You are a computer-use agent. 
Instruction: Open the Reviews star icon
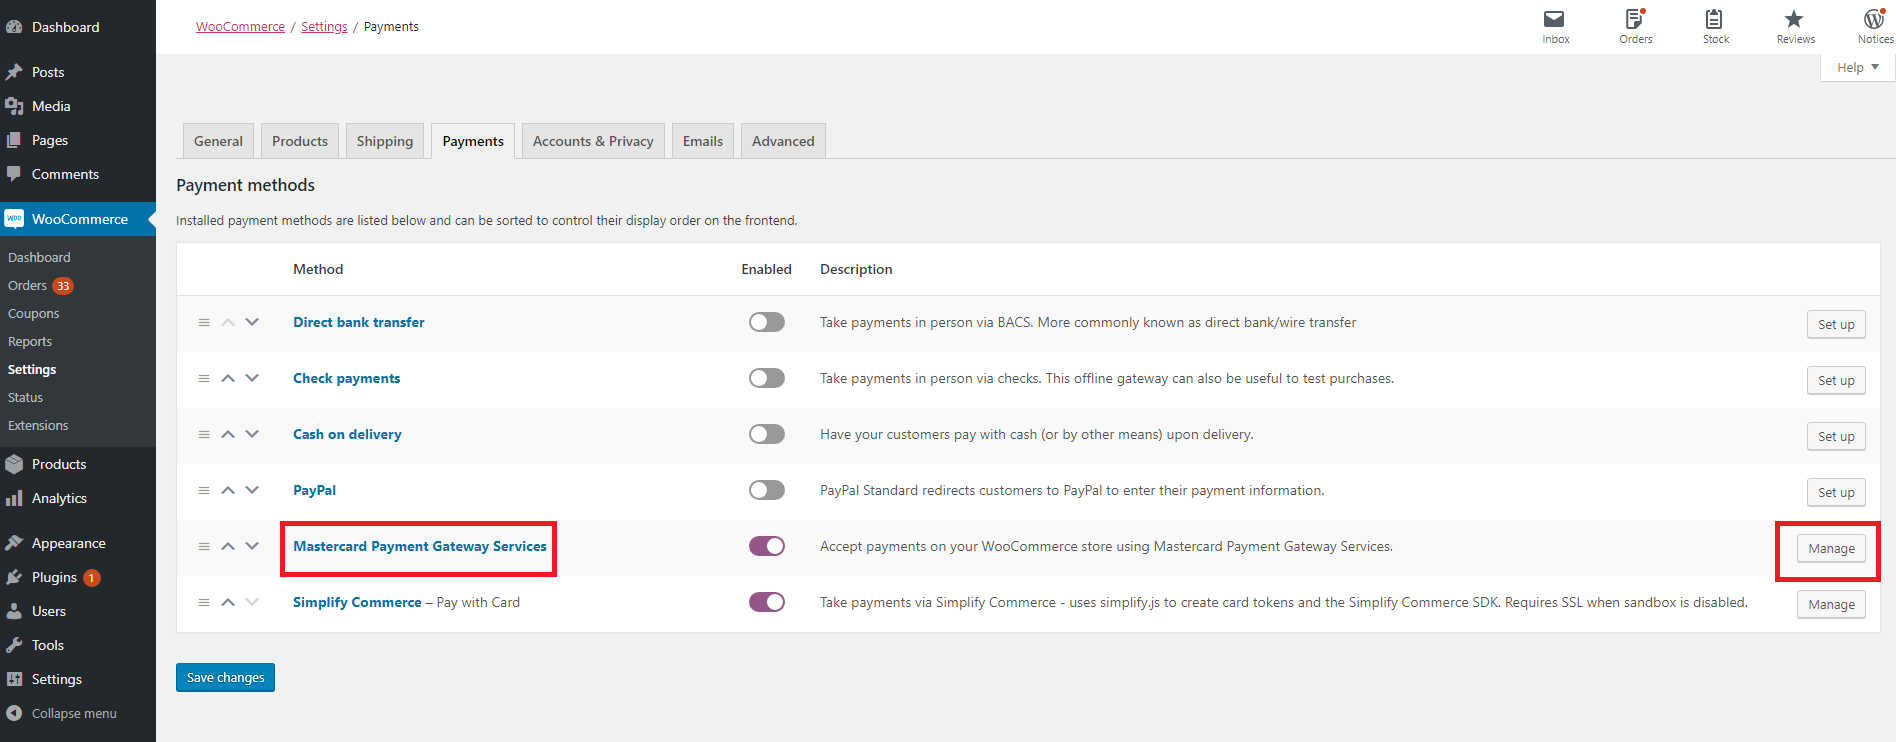click(1794, 19)
